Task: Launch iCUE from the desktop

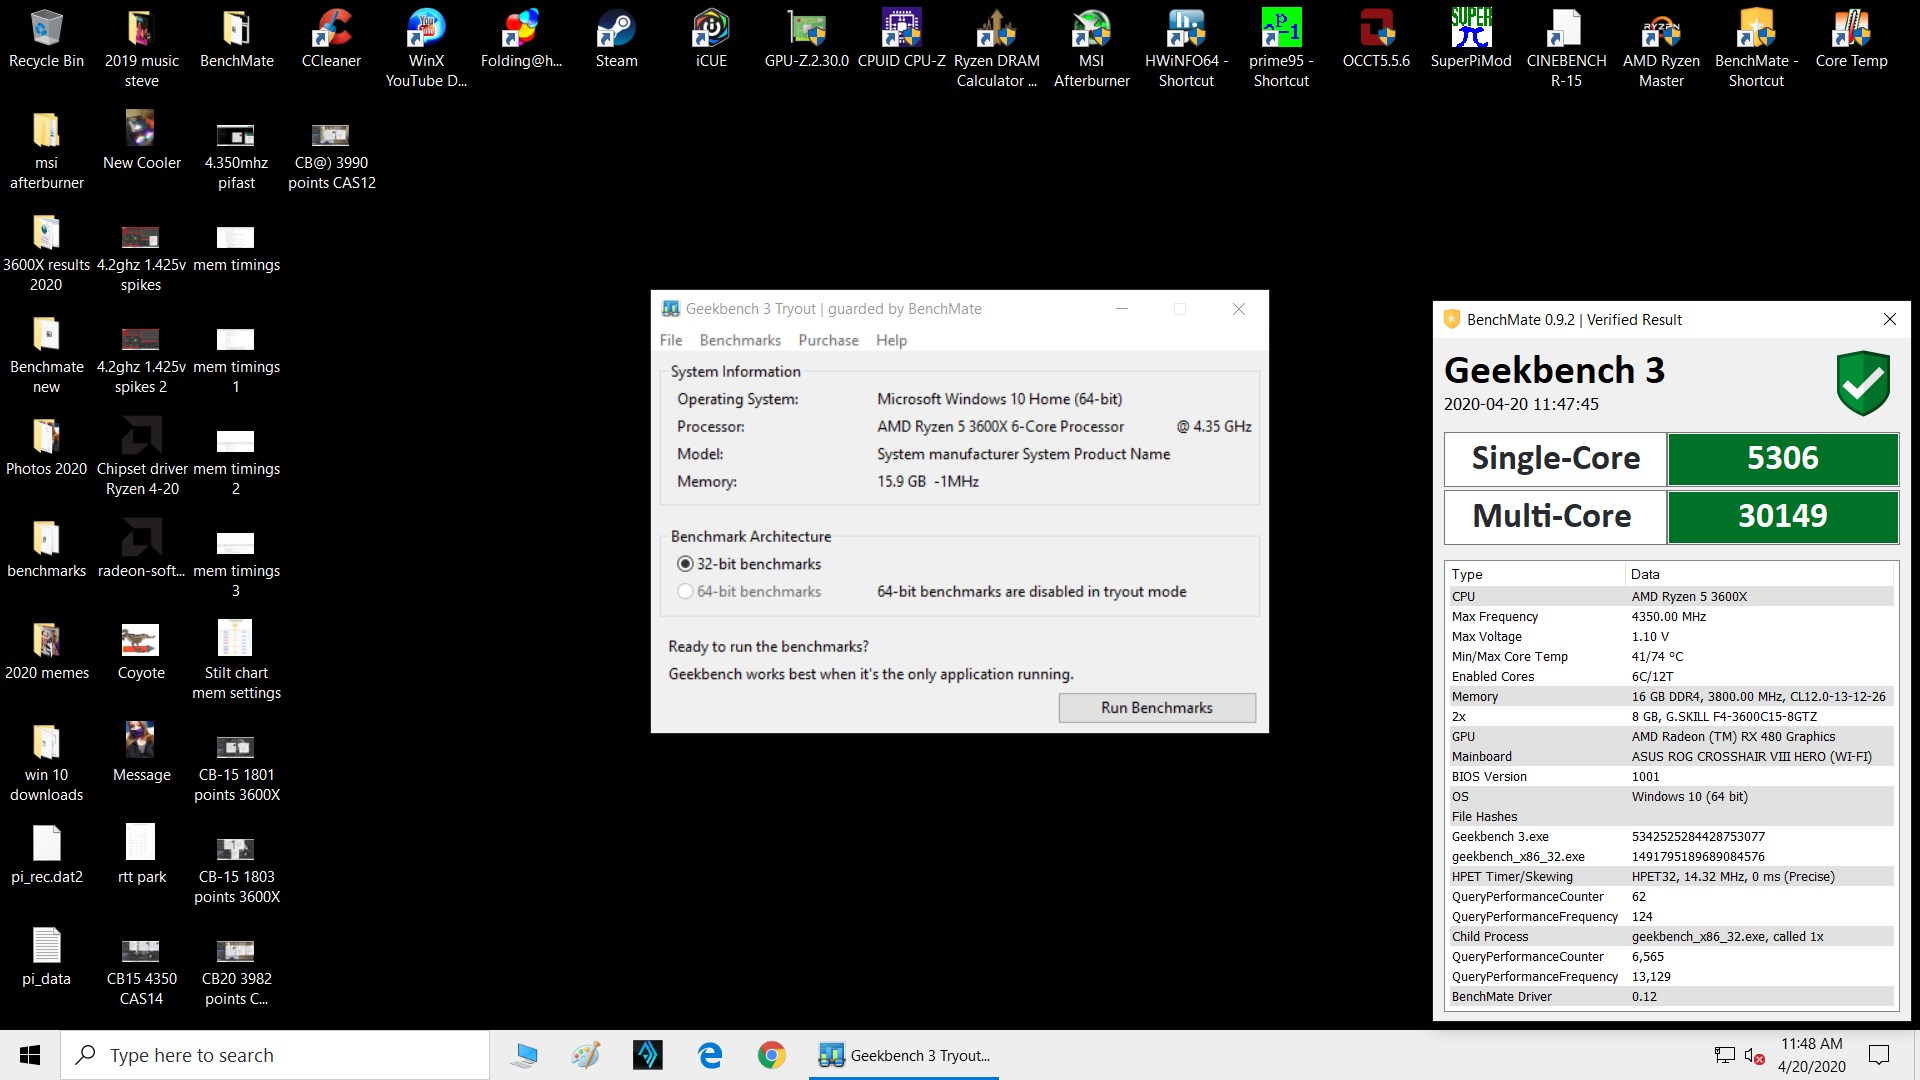Action: click(x=711, y=38)
